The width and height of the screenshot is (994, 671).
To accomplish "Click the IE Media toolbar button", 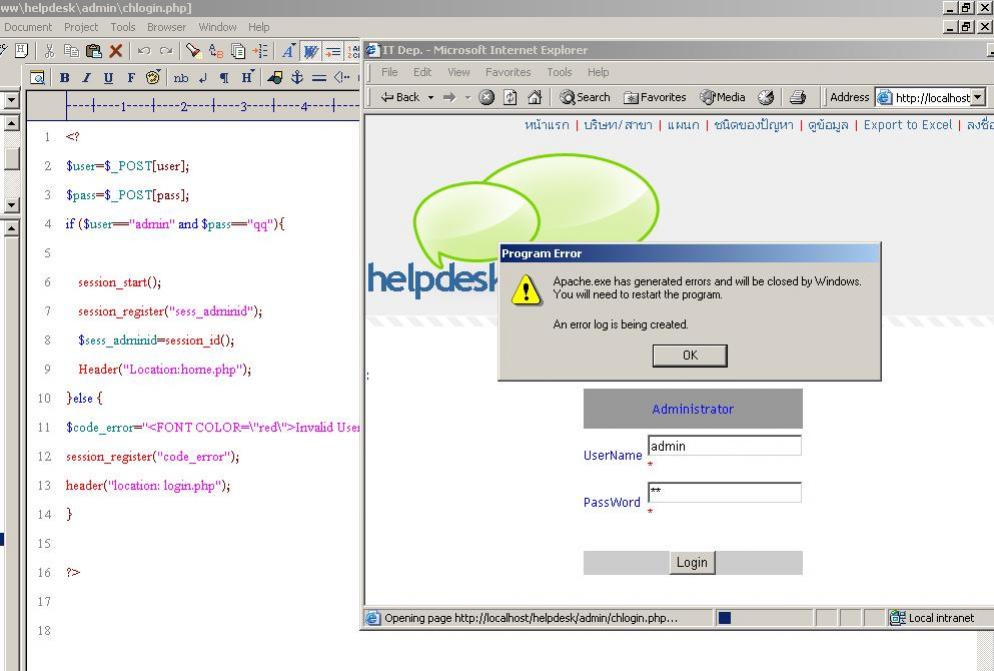I will pos(722,97).
